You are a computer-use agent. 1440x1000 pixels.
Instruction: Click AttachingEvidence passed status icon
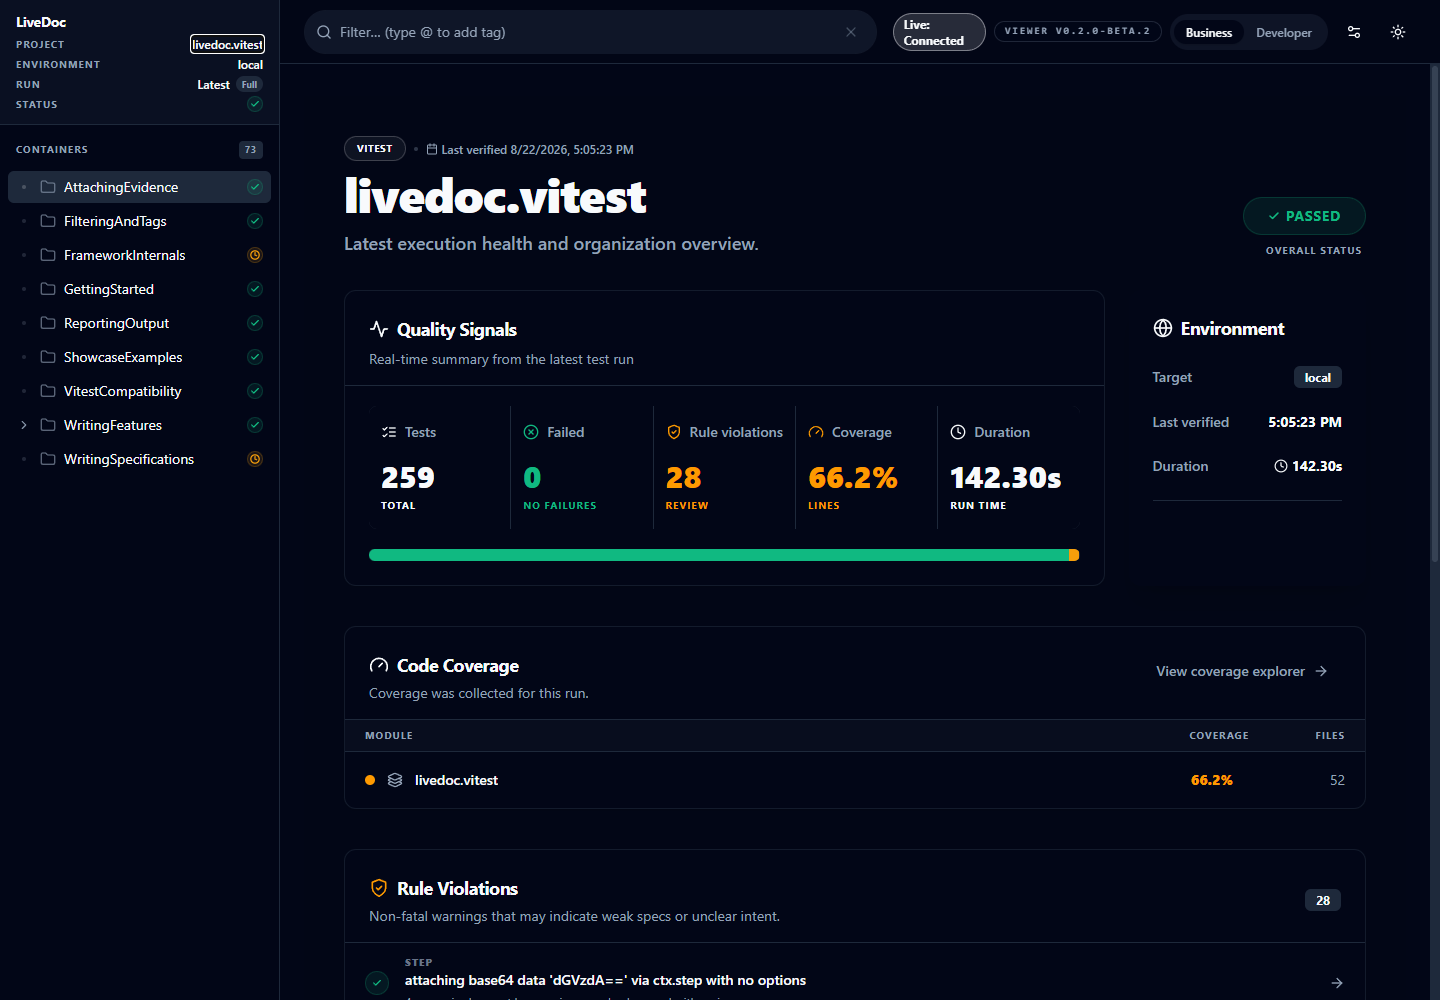coord(255,187)
